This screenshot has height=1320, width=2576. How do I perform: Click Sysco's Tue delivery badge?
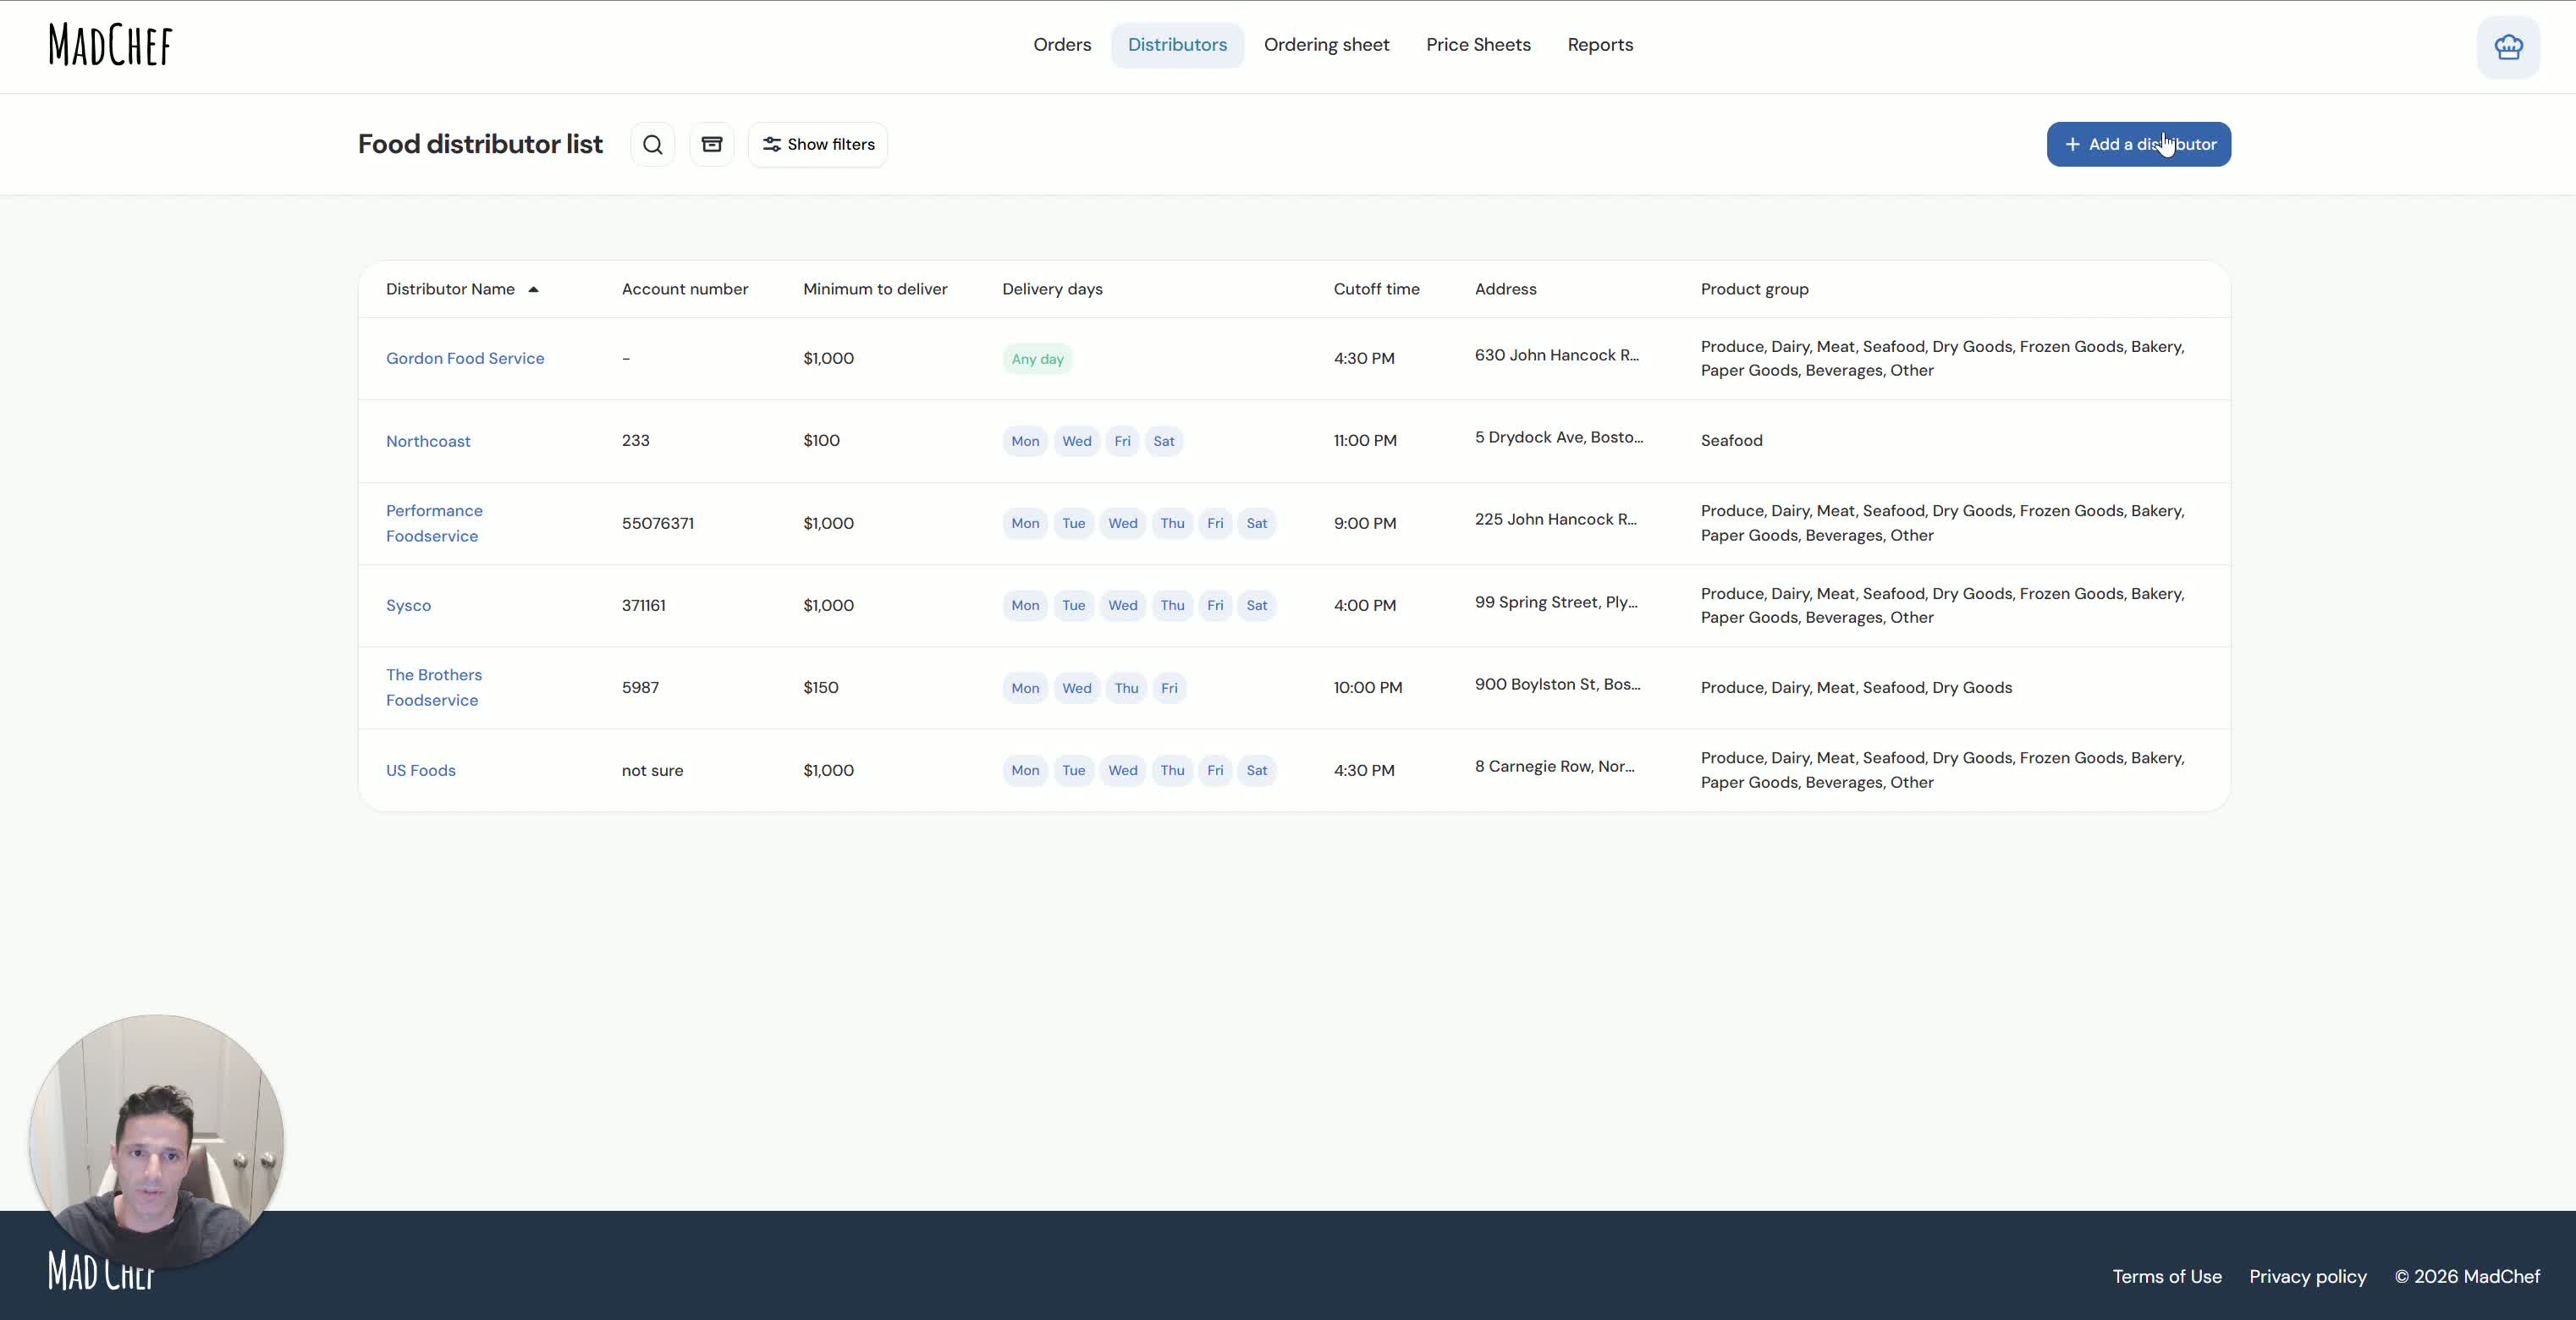pyautogui.click(x=1073, y=606)
